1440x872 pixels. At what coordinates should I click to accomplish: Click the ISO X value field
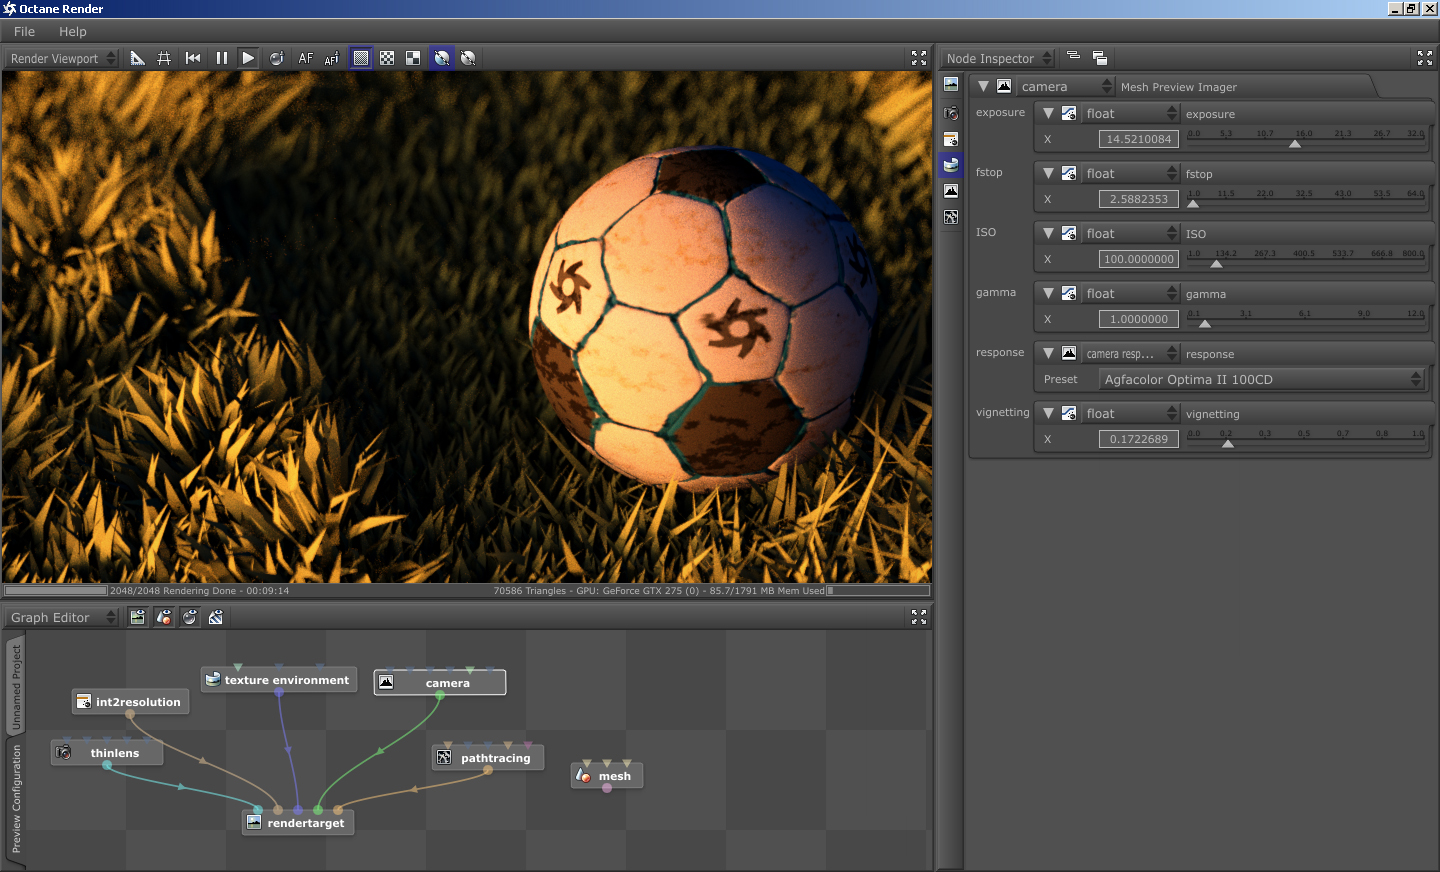(1138, 259)
